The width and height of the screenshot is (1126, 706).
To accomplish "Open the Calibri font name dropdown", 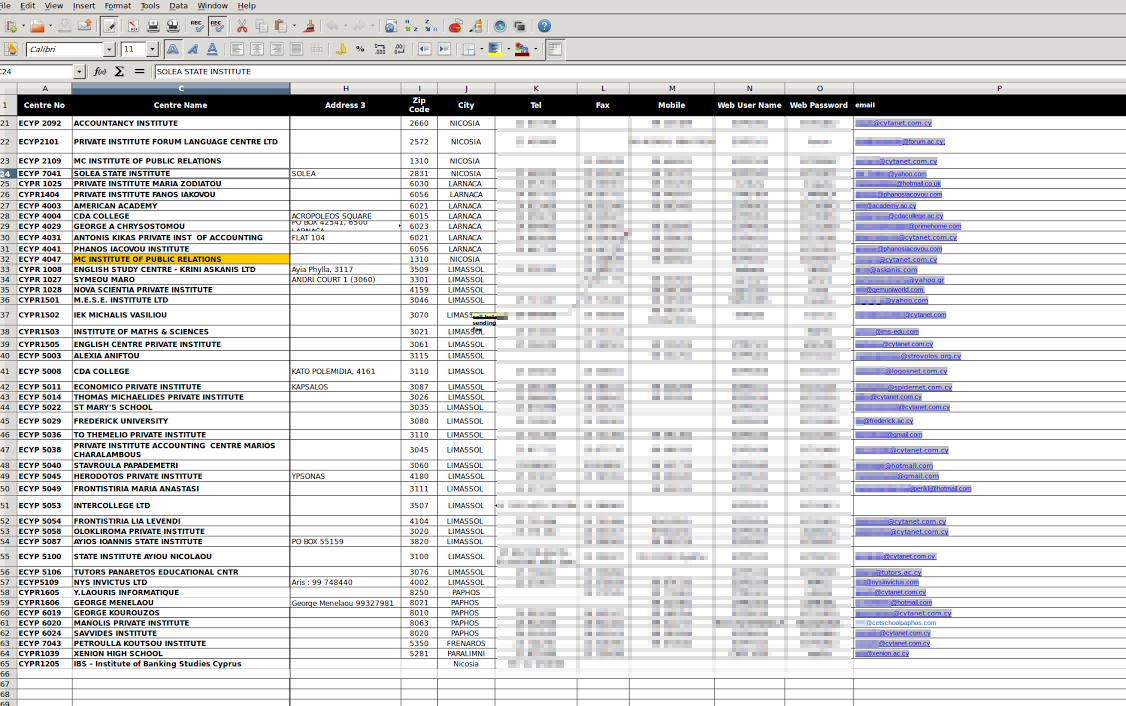I will point(110,49).
